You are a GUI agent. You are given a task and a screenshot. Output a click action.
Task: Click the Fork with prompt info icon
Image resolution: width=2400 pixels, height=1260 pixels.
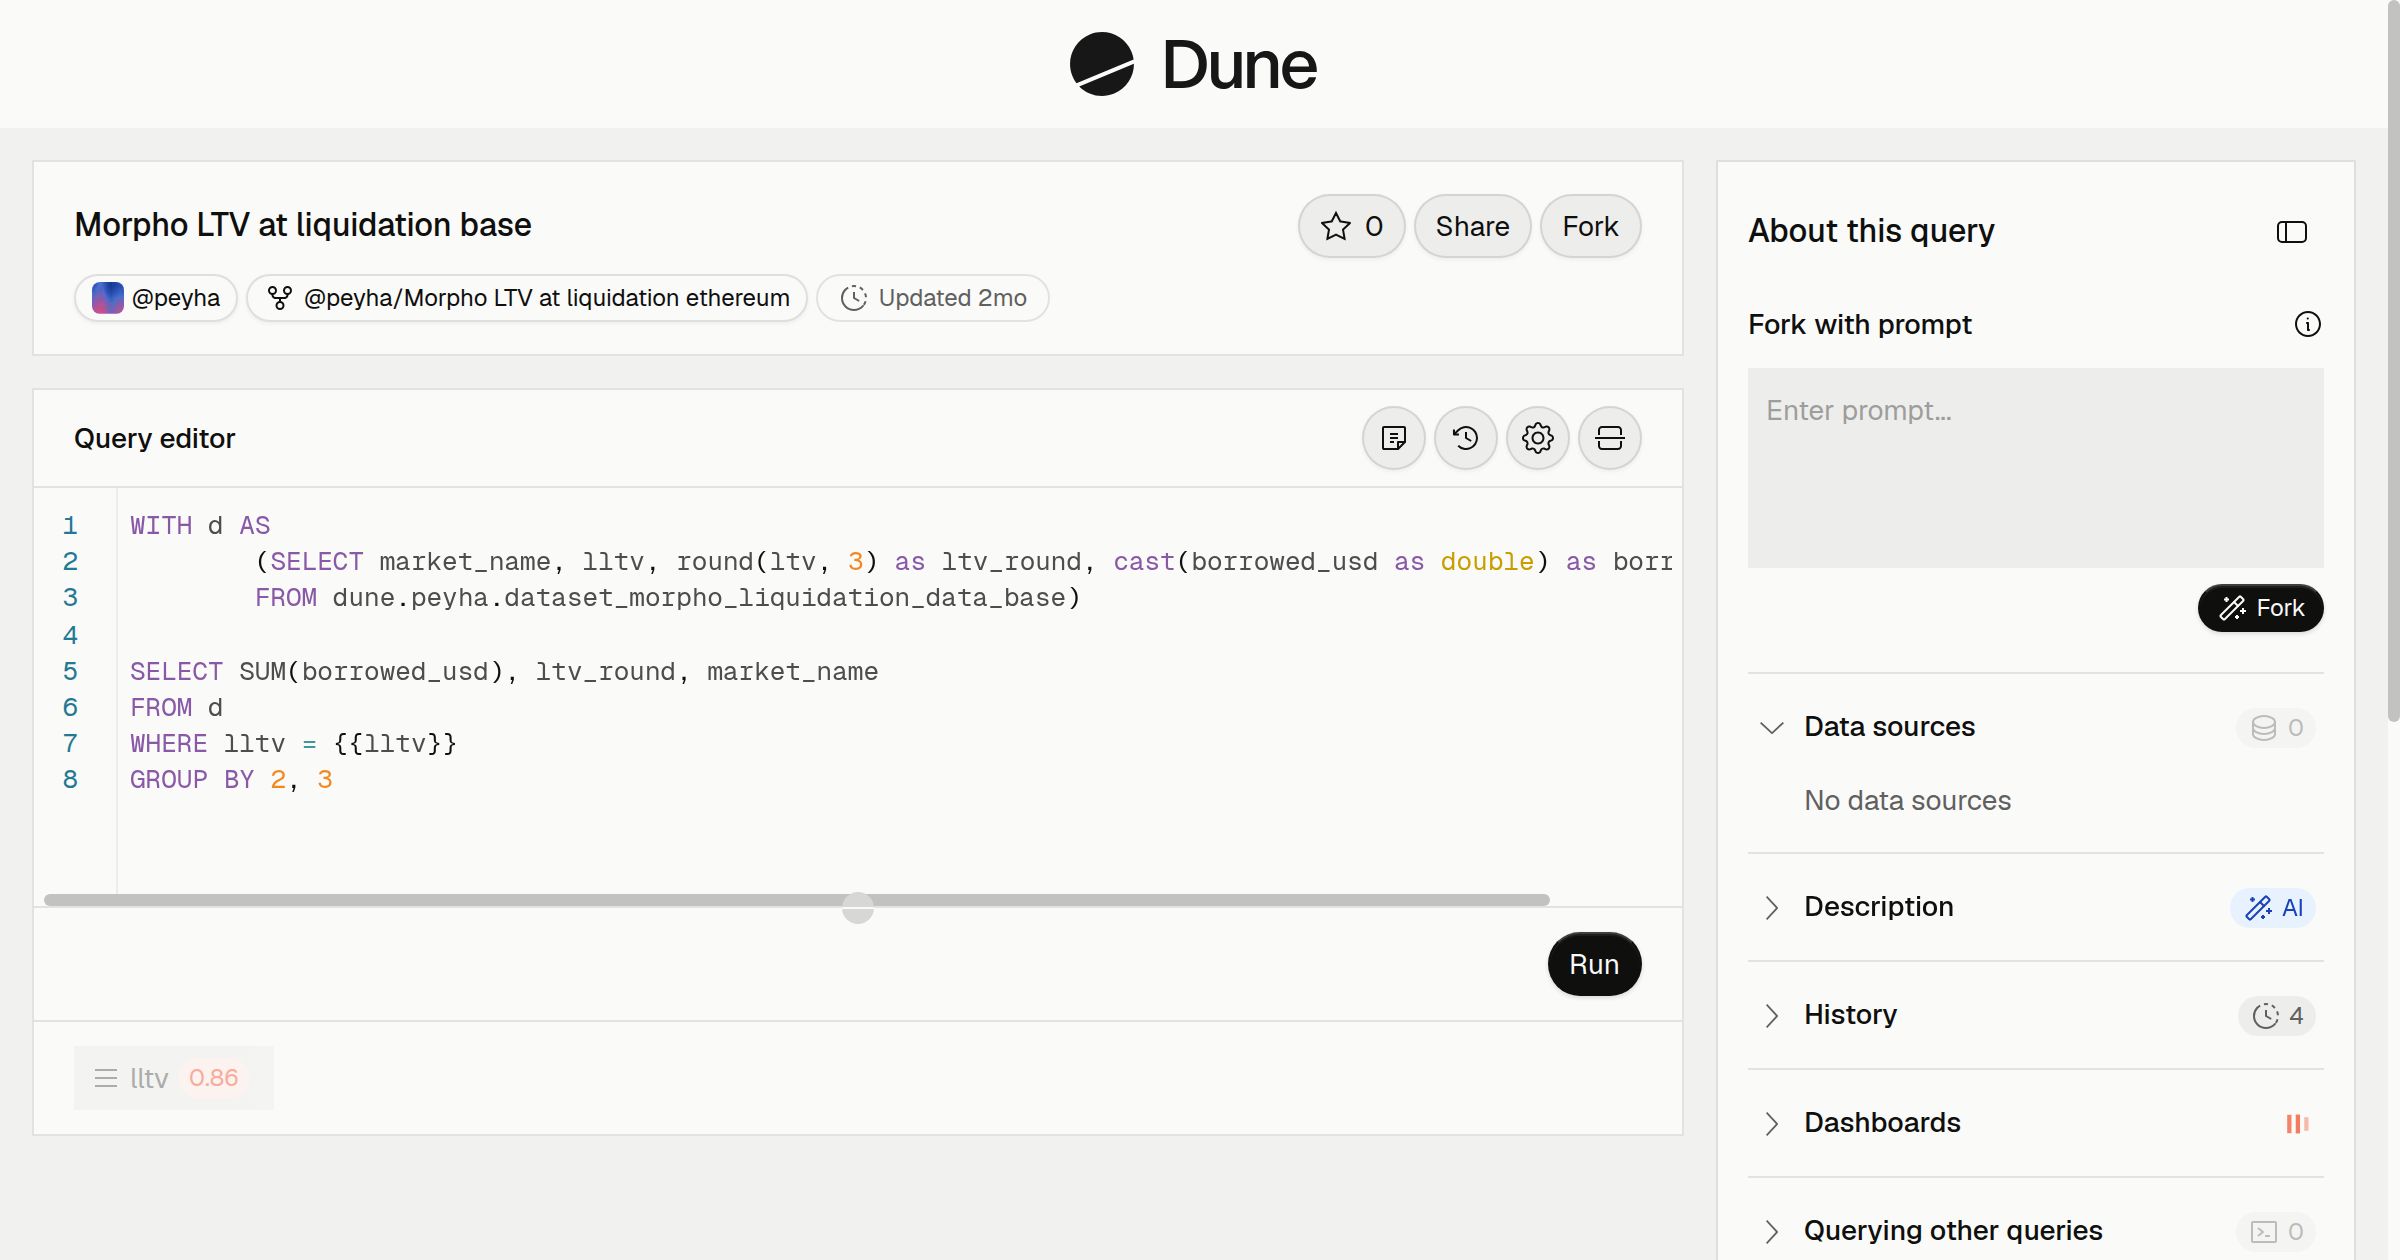2307,324
